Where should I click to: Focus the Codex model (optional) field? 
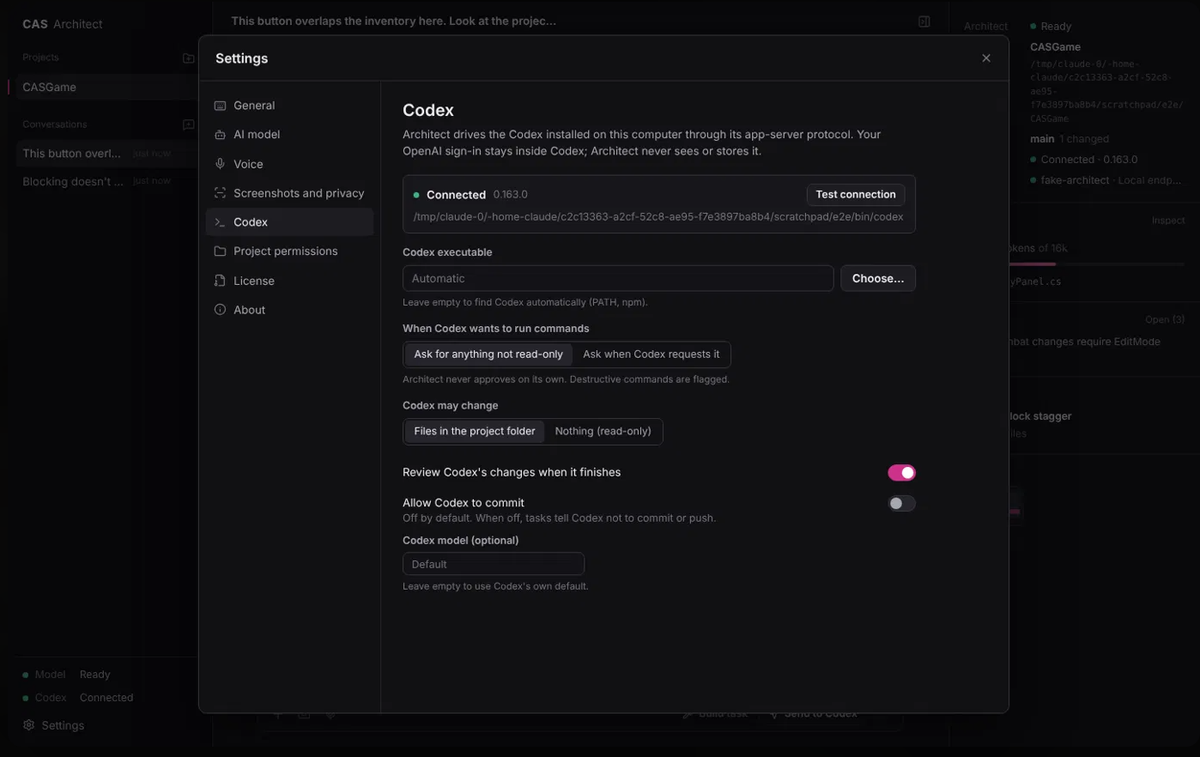pos(493,564)
